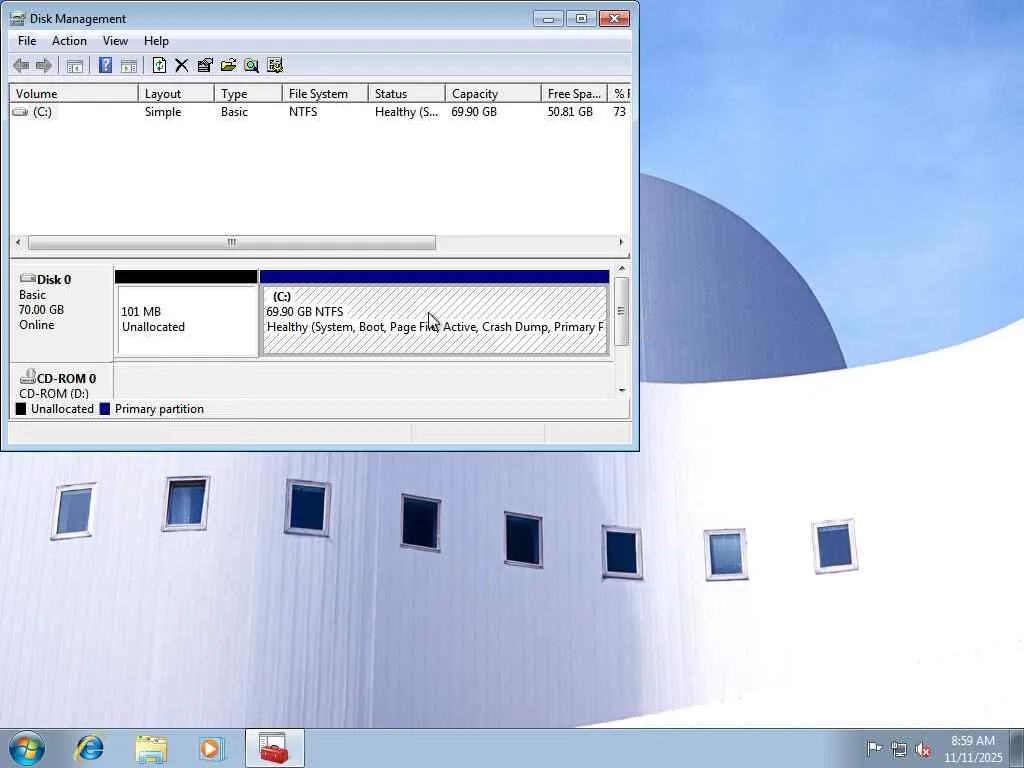Click the 50.81 GB free space cell
The height and width of the screenshot is (768, 1024).
[x=570, y=112]
